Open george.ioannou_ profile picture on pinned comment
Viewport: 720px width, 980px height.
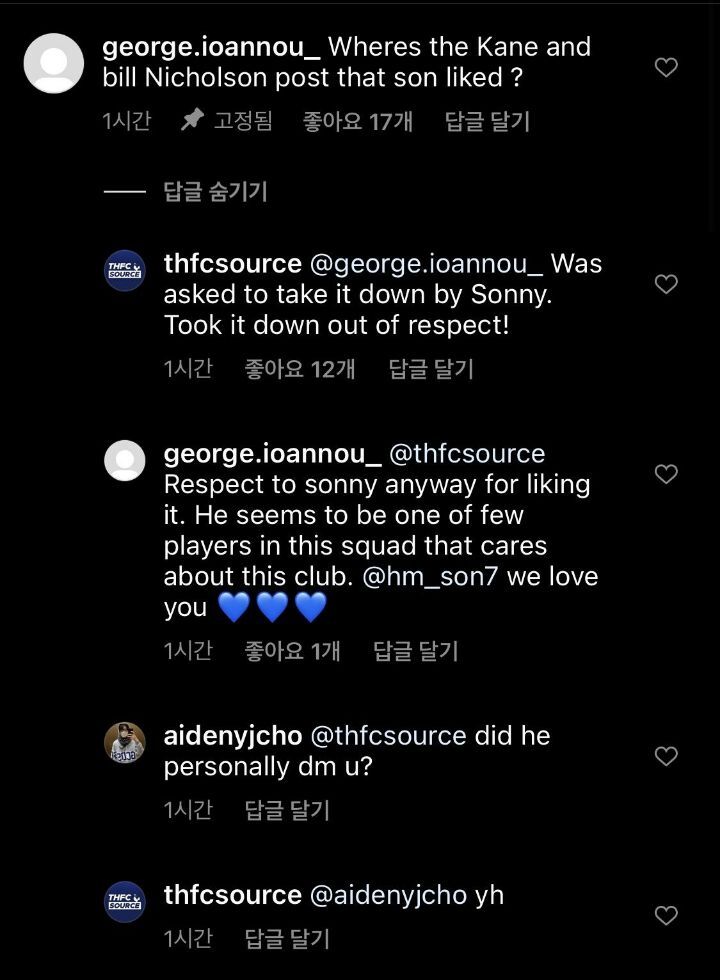click(53, 63)
